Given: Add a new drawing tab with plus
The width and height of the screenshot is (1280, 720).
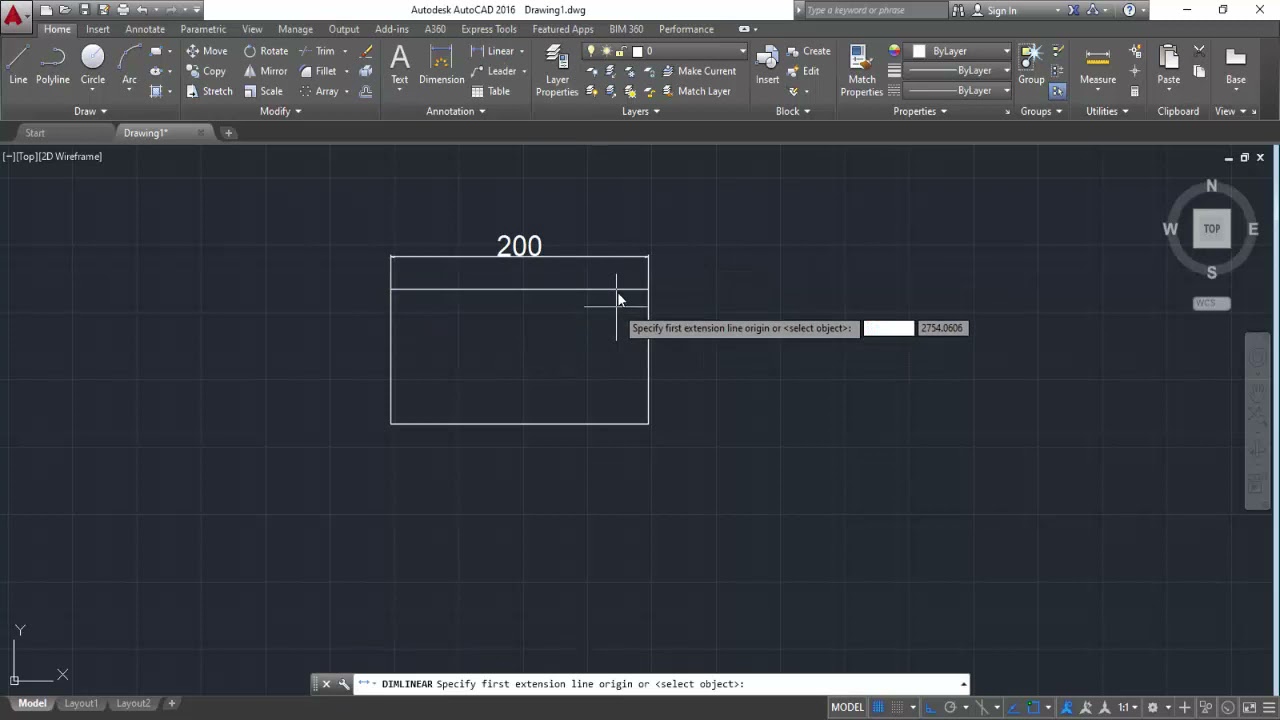Looking at the screenshot, I should 228,133.
